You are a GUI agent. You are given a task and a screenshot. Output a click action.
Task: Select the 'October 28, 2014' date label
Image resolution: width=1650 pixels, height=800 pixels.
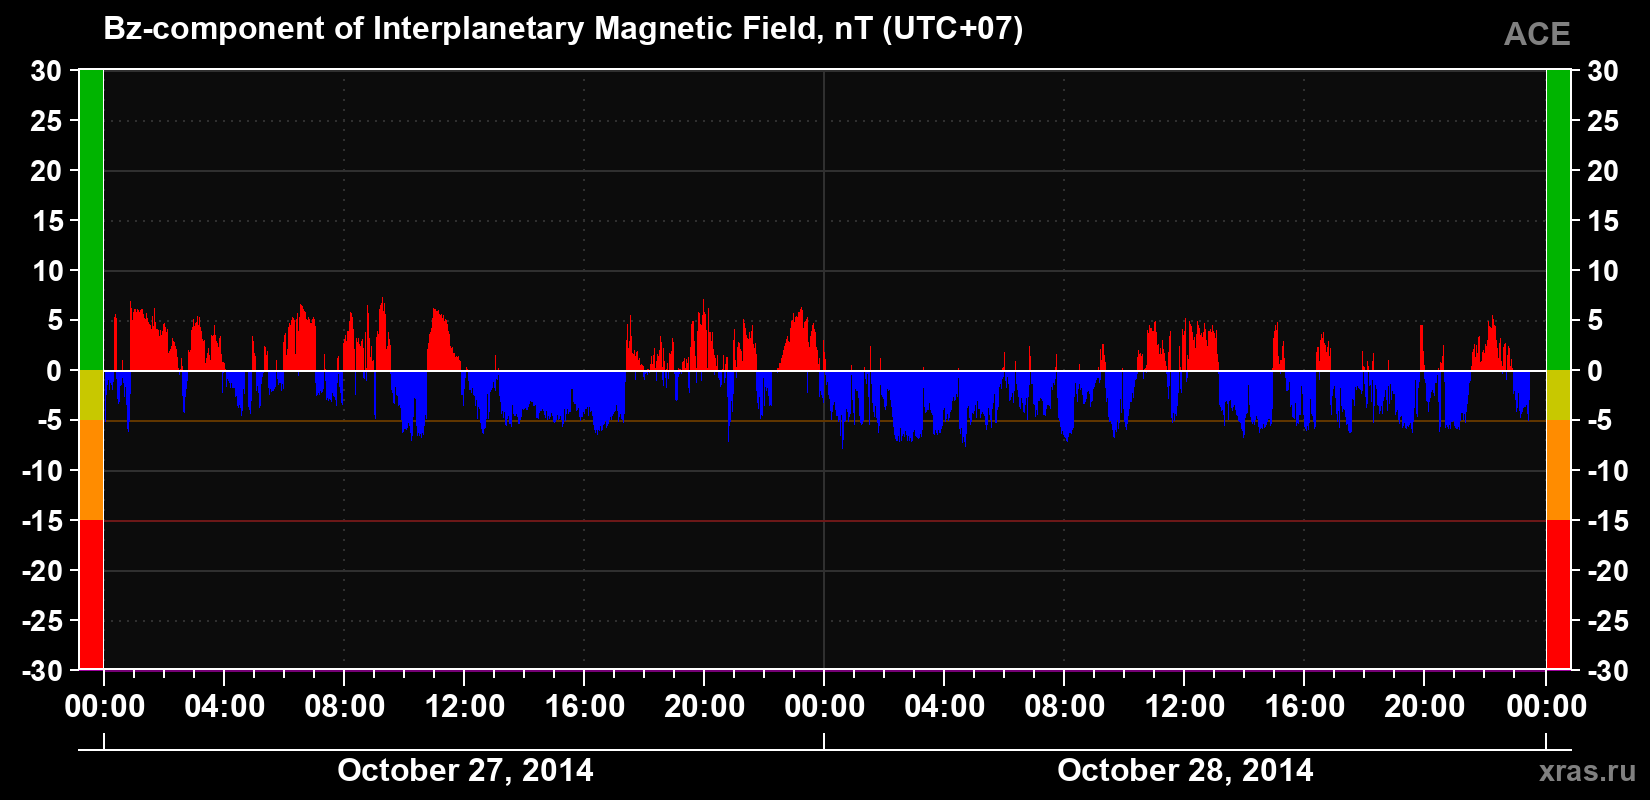click(x=1185, y=770)
